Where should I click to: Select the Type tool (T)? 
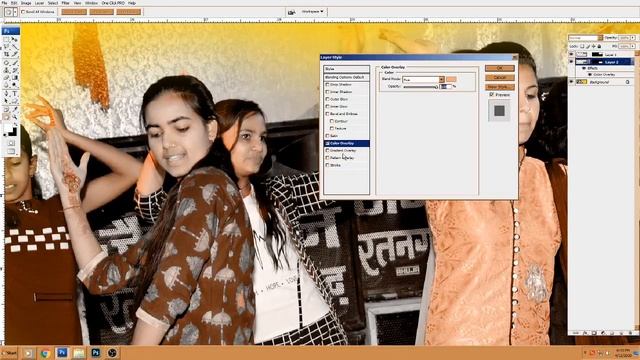[x=15, y=94]
